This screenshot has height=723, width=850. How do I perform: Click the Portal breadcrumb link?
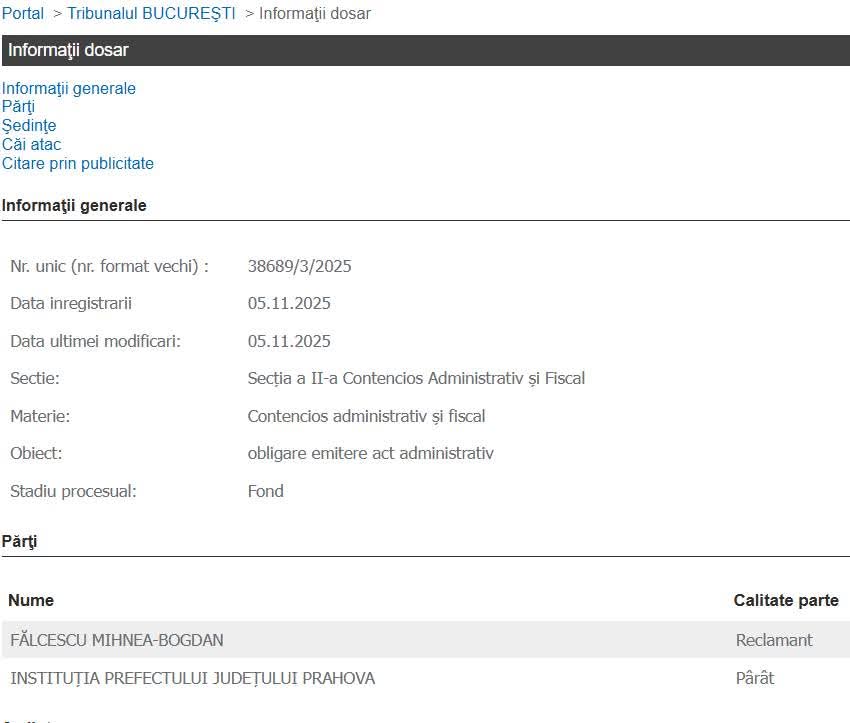coord(23,14)
